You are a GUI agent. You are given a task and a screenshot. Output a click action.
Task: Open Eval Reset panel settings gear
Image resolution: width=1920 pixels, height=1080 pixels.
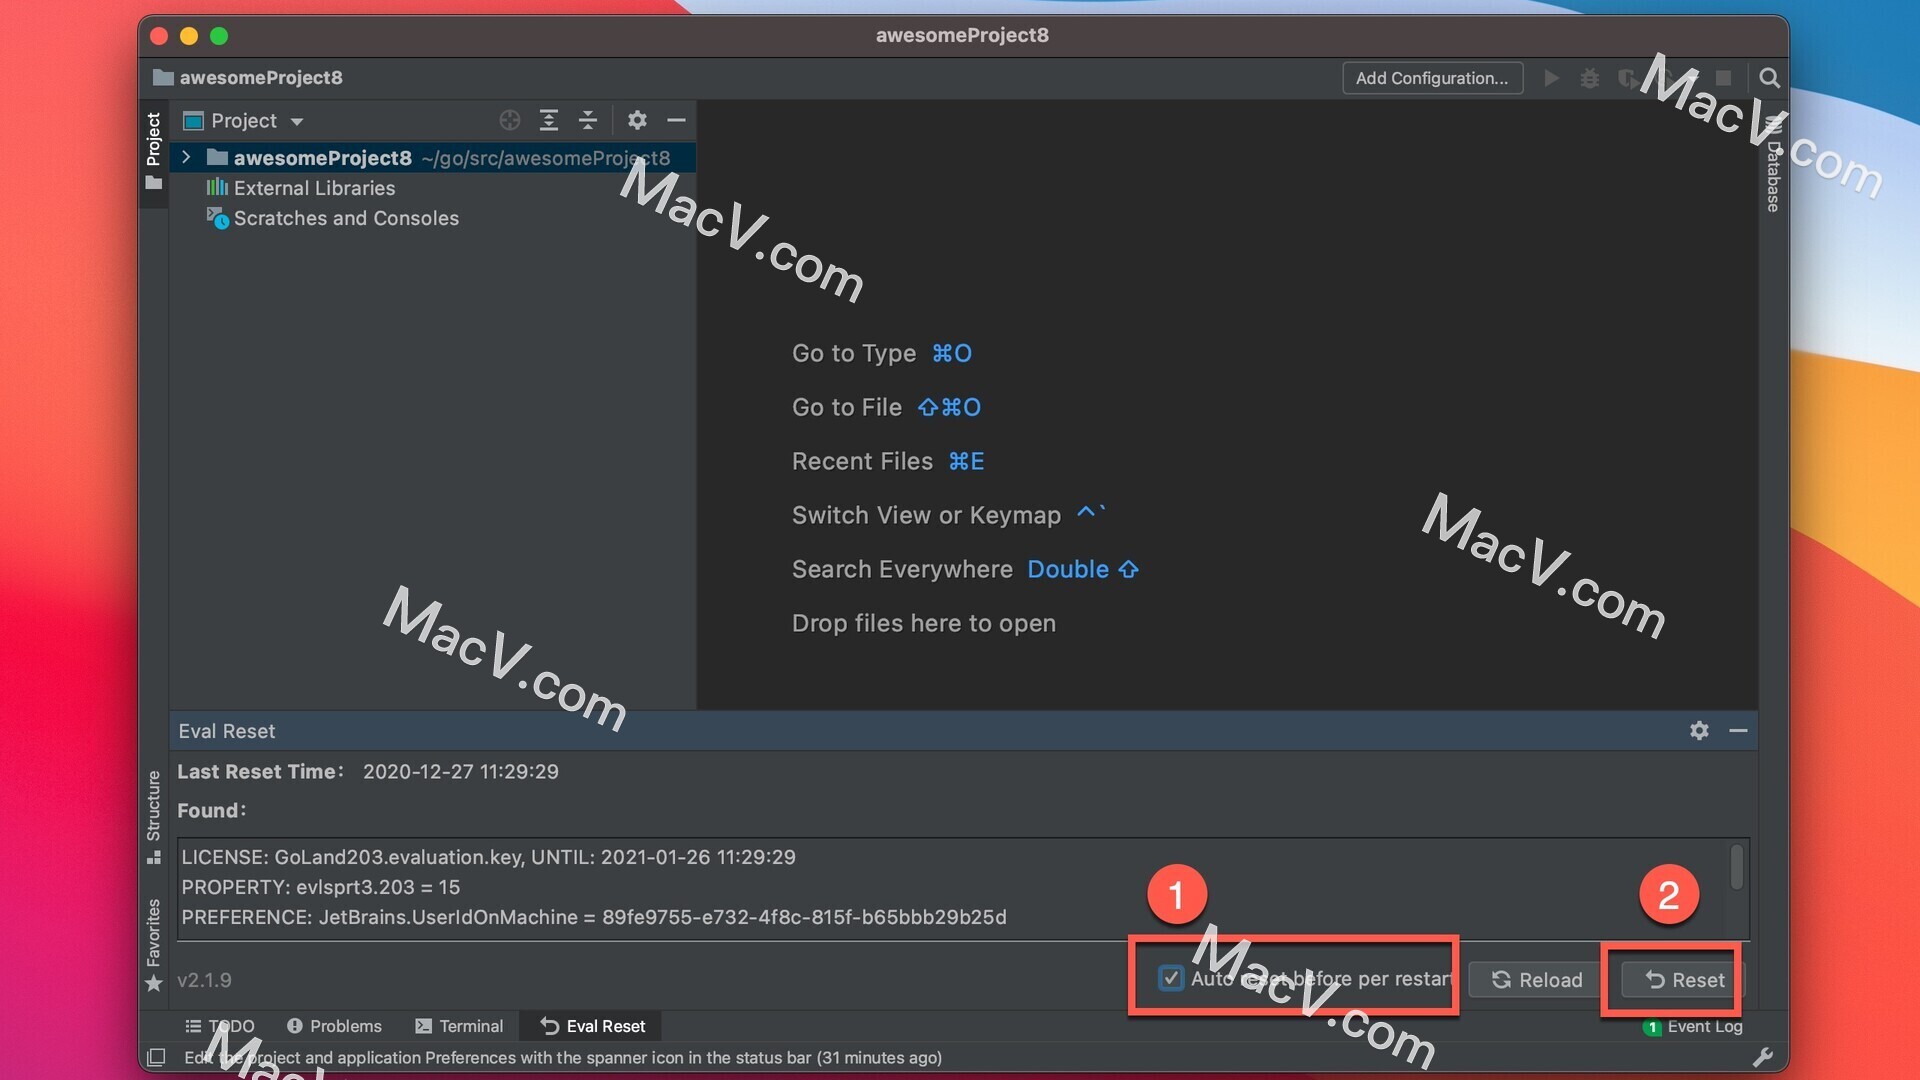[x=1699, y=731]
